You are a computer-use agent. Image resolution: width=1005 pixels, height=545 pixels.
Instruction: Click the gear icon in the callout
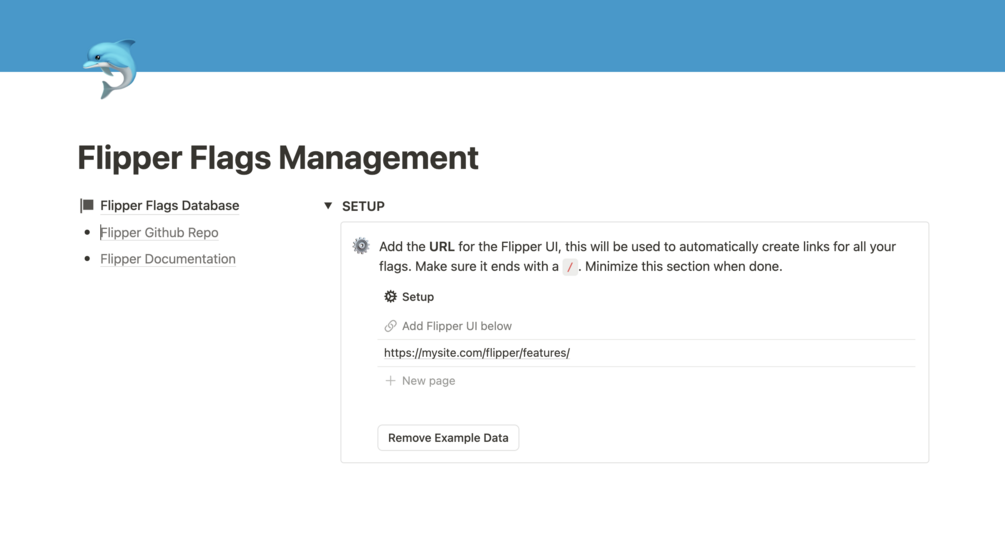361,246
